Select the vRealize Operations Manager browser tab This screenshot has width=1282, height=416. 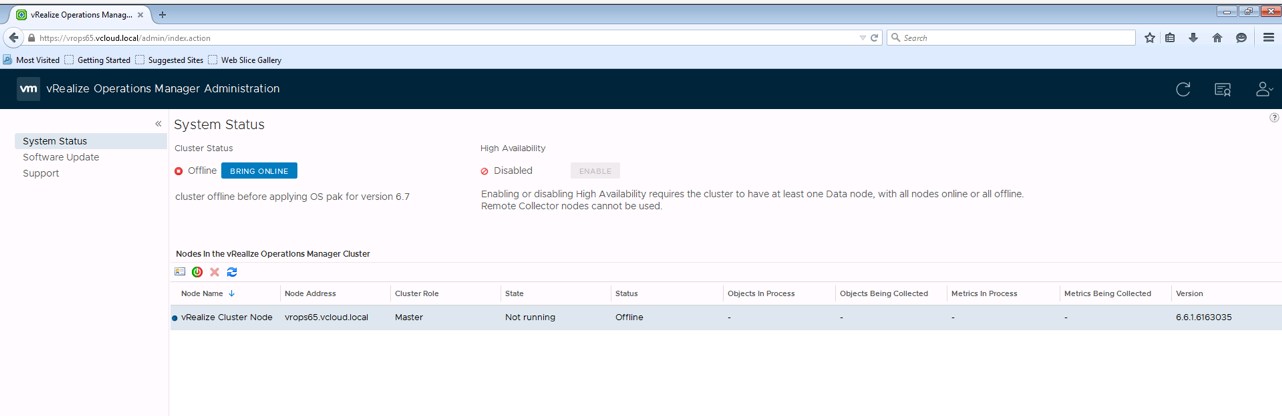[x=80, y=15]
